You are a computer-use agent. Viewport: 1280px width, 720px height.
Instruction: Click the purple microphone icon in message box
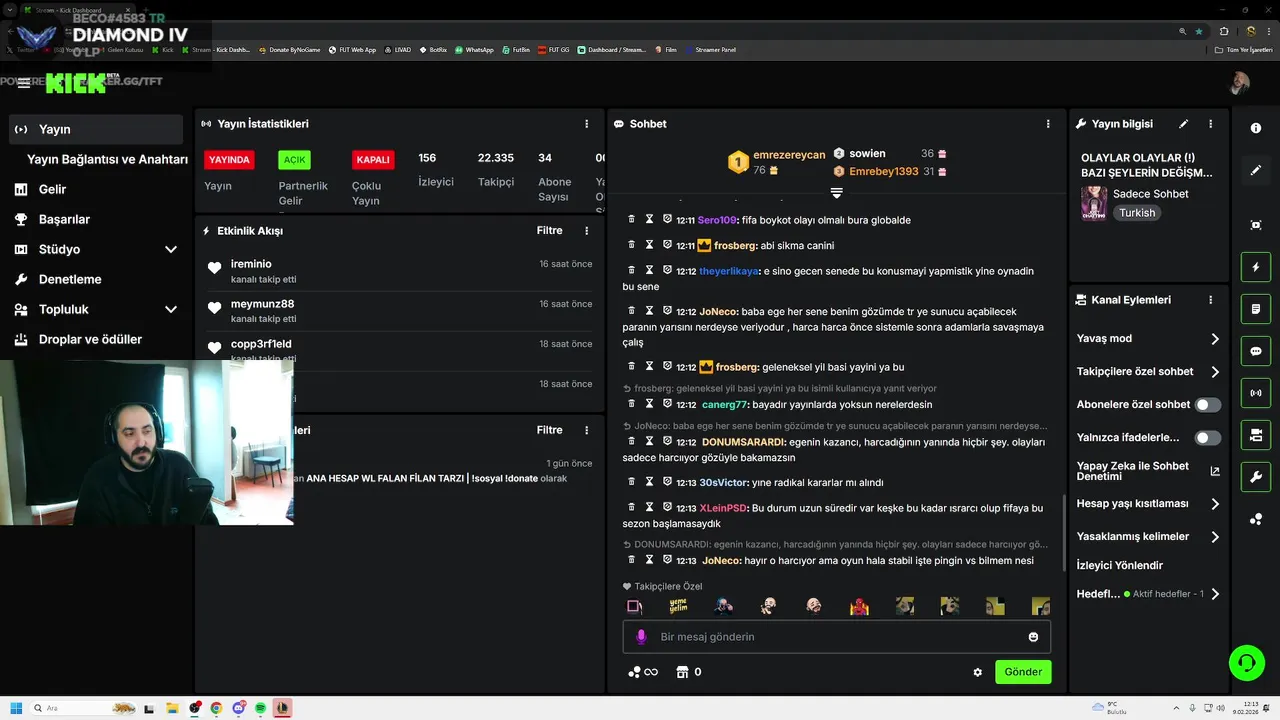click(x=641, y=637)
